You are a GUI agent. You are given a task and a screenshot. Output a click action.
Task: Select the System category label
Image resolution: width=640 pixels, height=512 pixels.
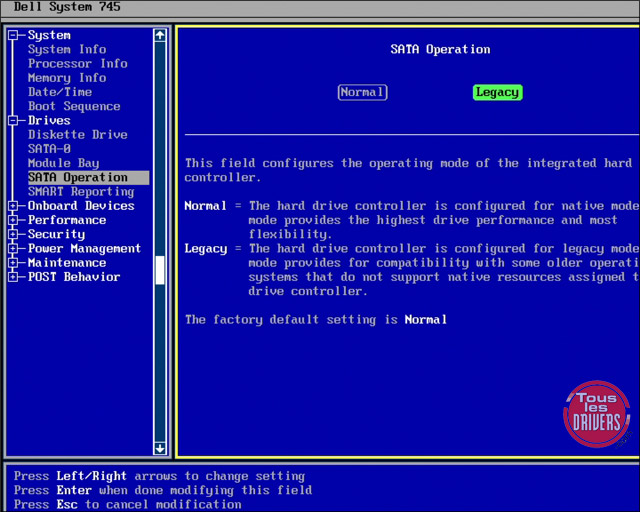coord(49,35)
